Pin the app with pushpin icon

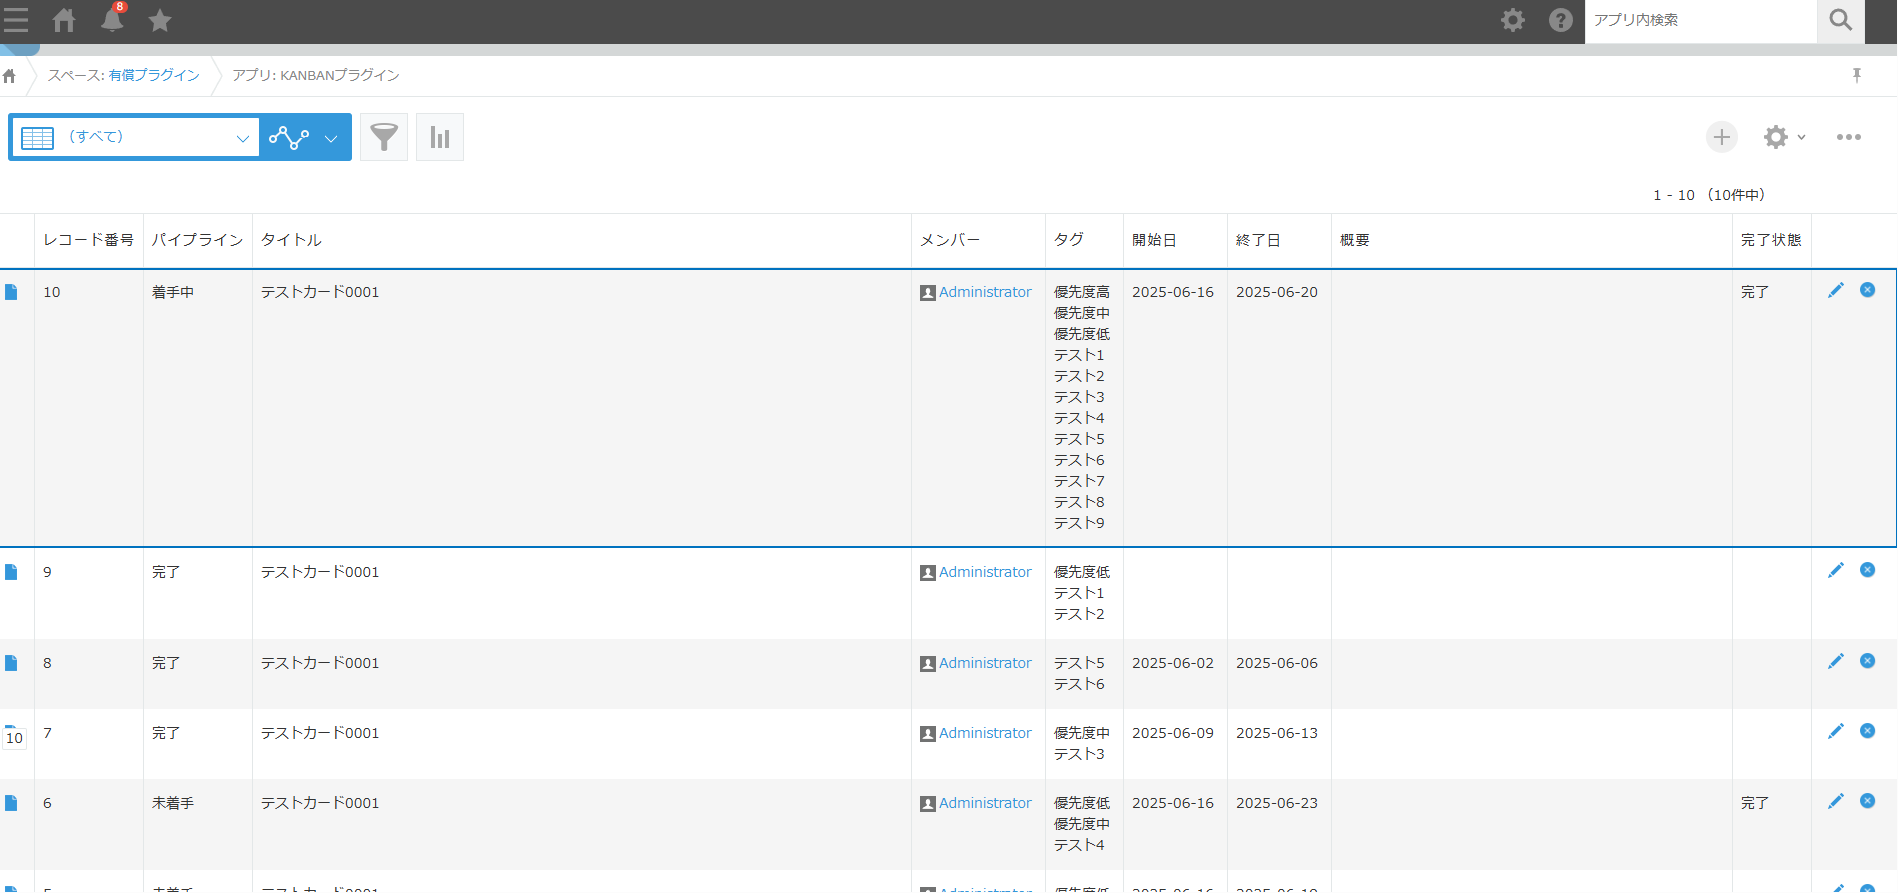coord(1857,75)
